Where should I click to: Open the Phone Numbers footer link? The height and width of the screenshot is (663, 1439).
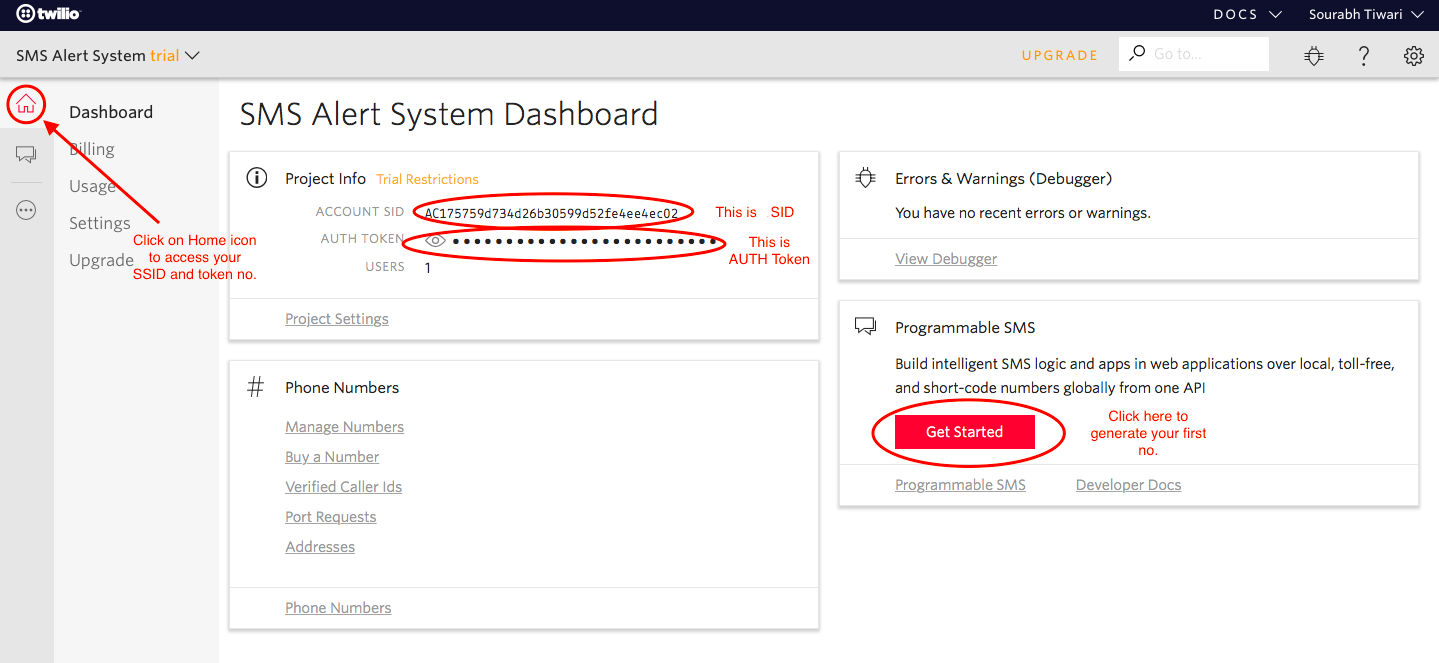click(338, 608)
